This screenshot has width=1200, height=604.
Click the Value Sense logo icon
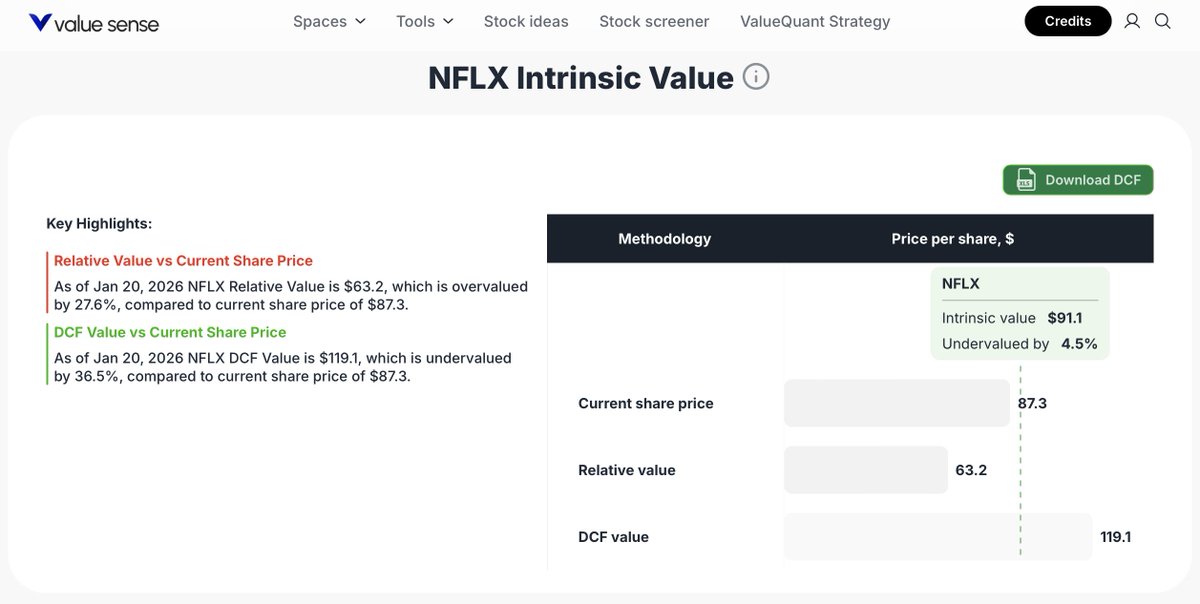pos(40,22)
